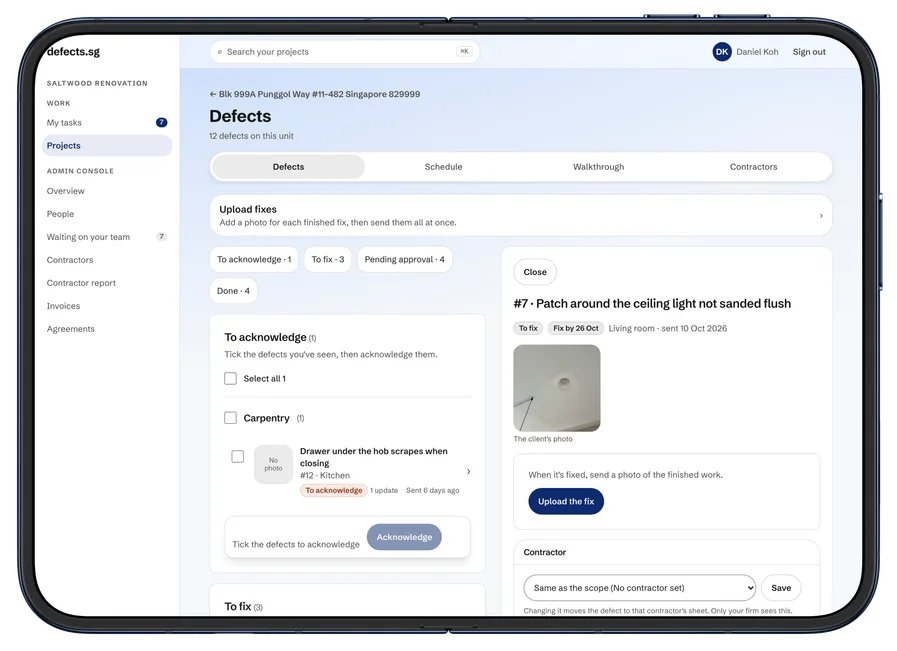Click the search magnifier icon

tap(220, 52)
